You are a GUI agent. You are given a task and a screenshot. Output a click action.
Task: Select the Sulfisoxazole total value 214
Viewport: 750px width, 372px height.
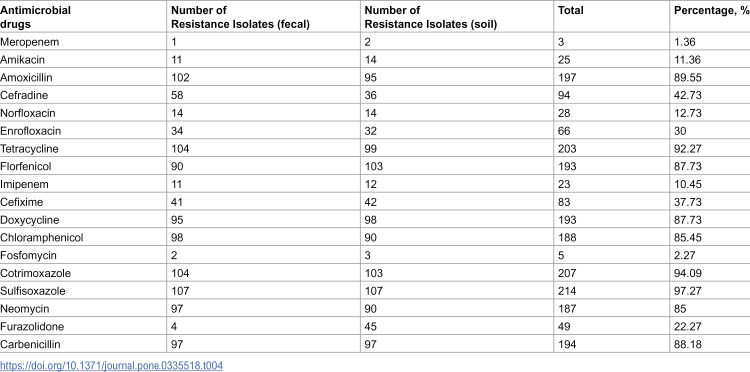pyautogui.click(x=567, y=291)
